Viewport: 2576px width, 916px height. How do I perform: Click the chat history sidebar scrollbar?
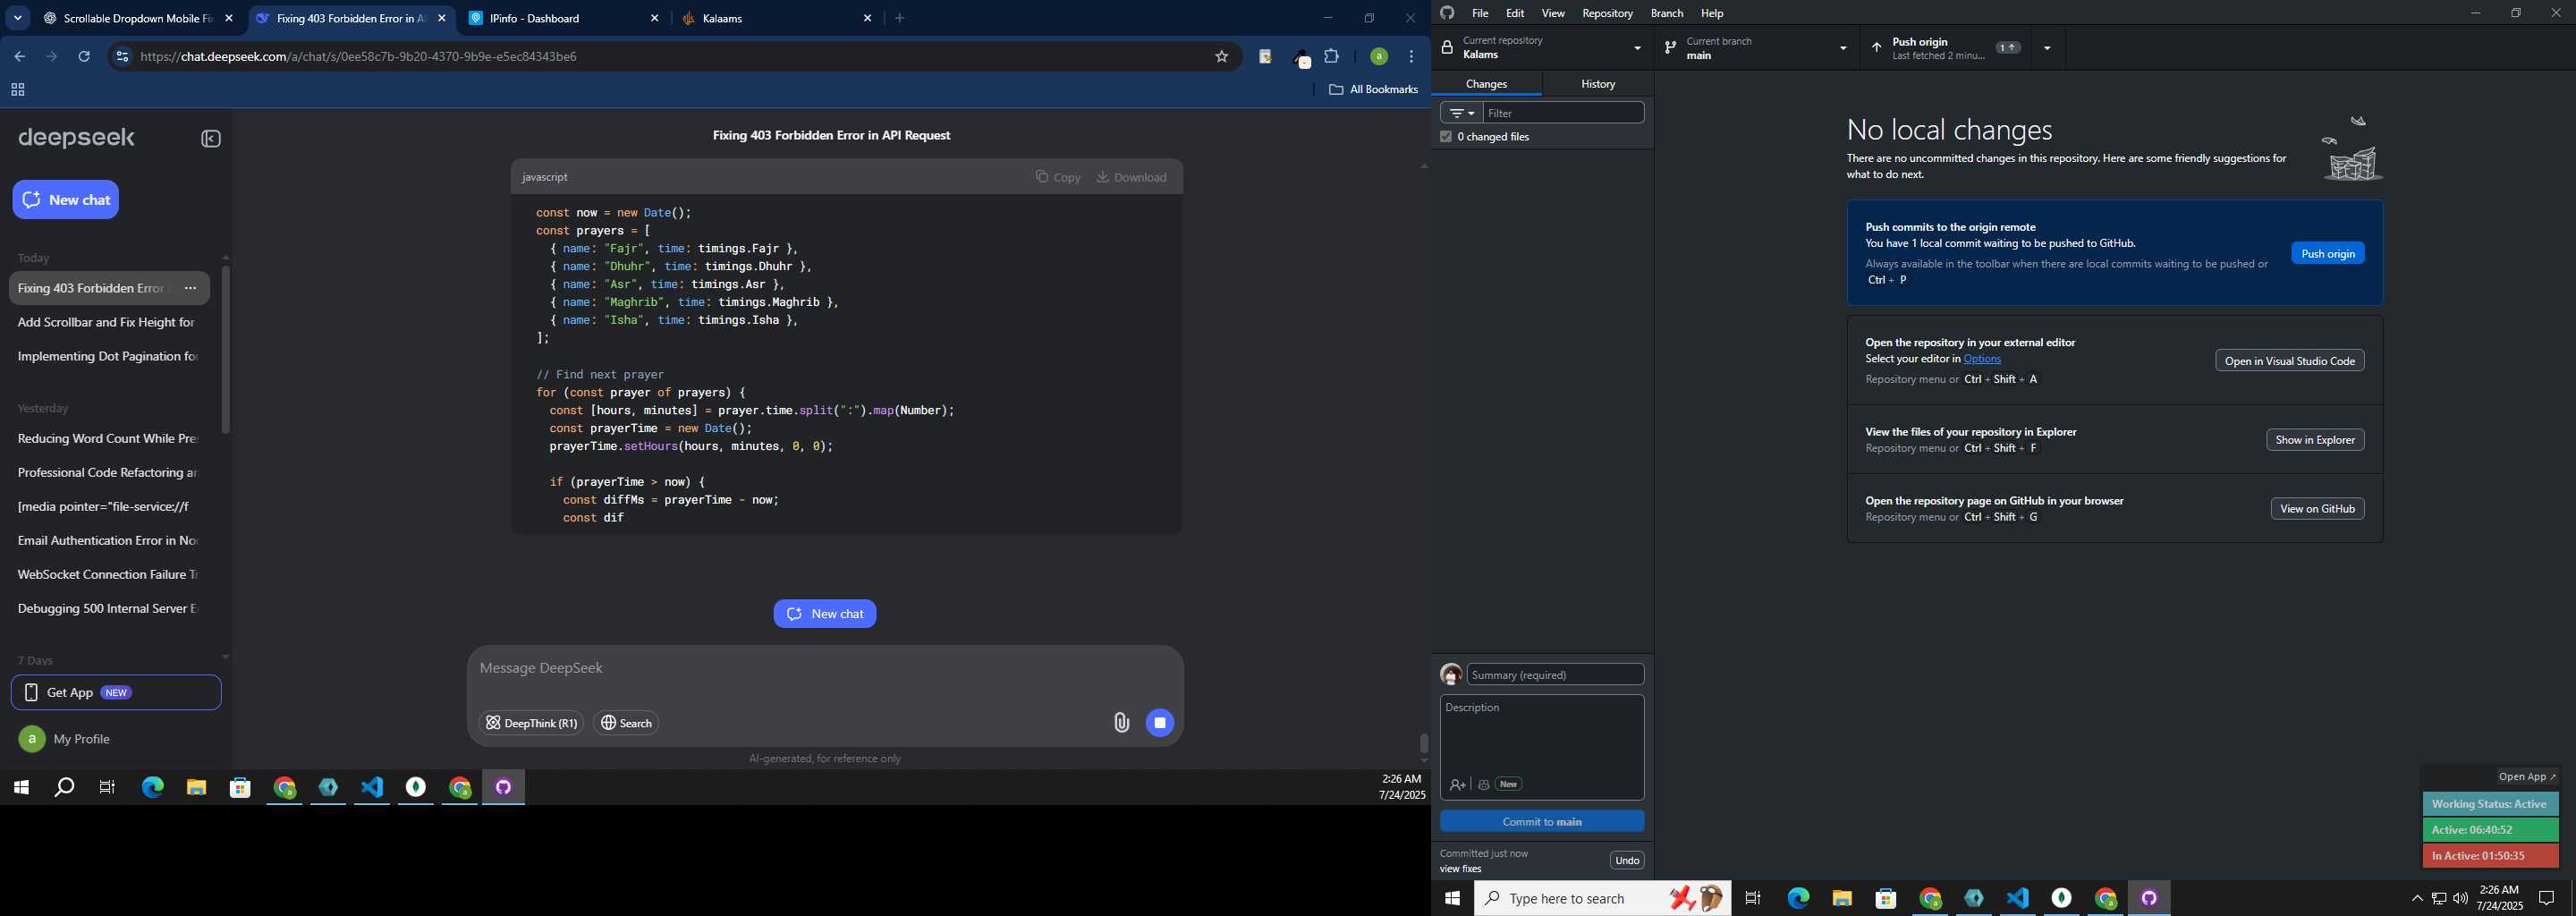[x=226, y=350]
